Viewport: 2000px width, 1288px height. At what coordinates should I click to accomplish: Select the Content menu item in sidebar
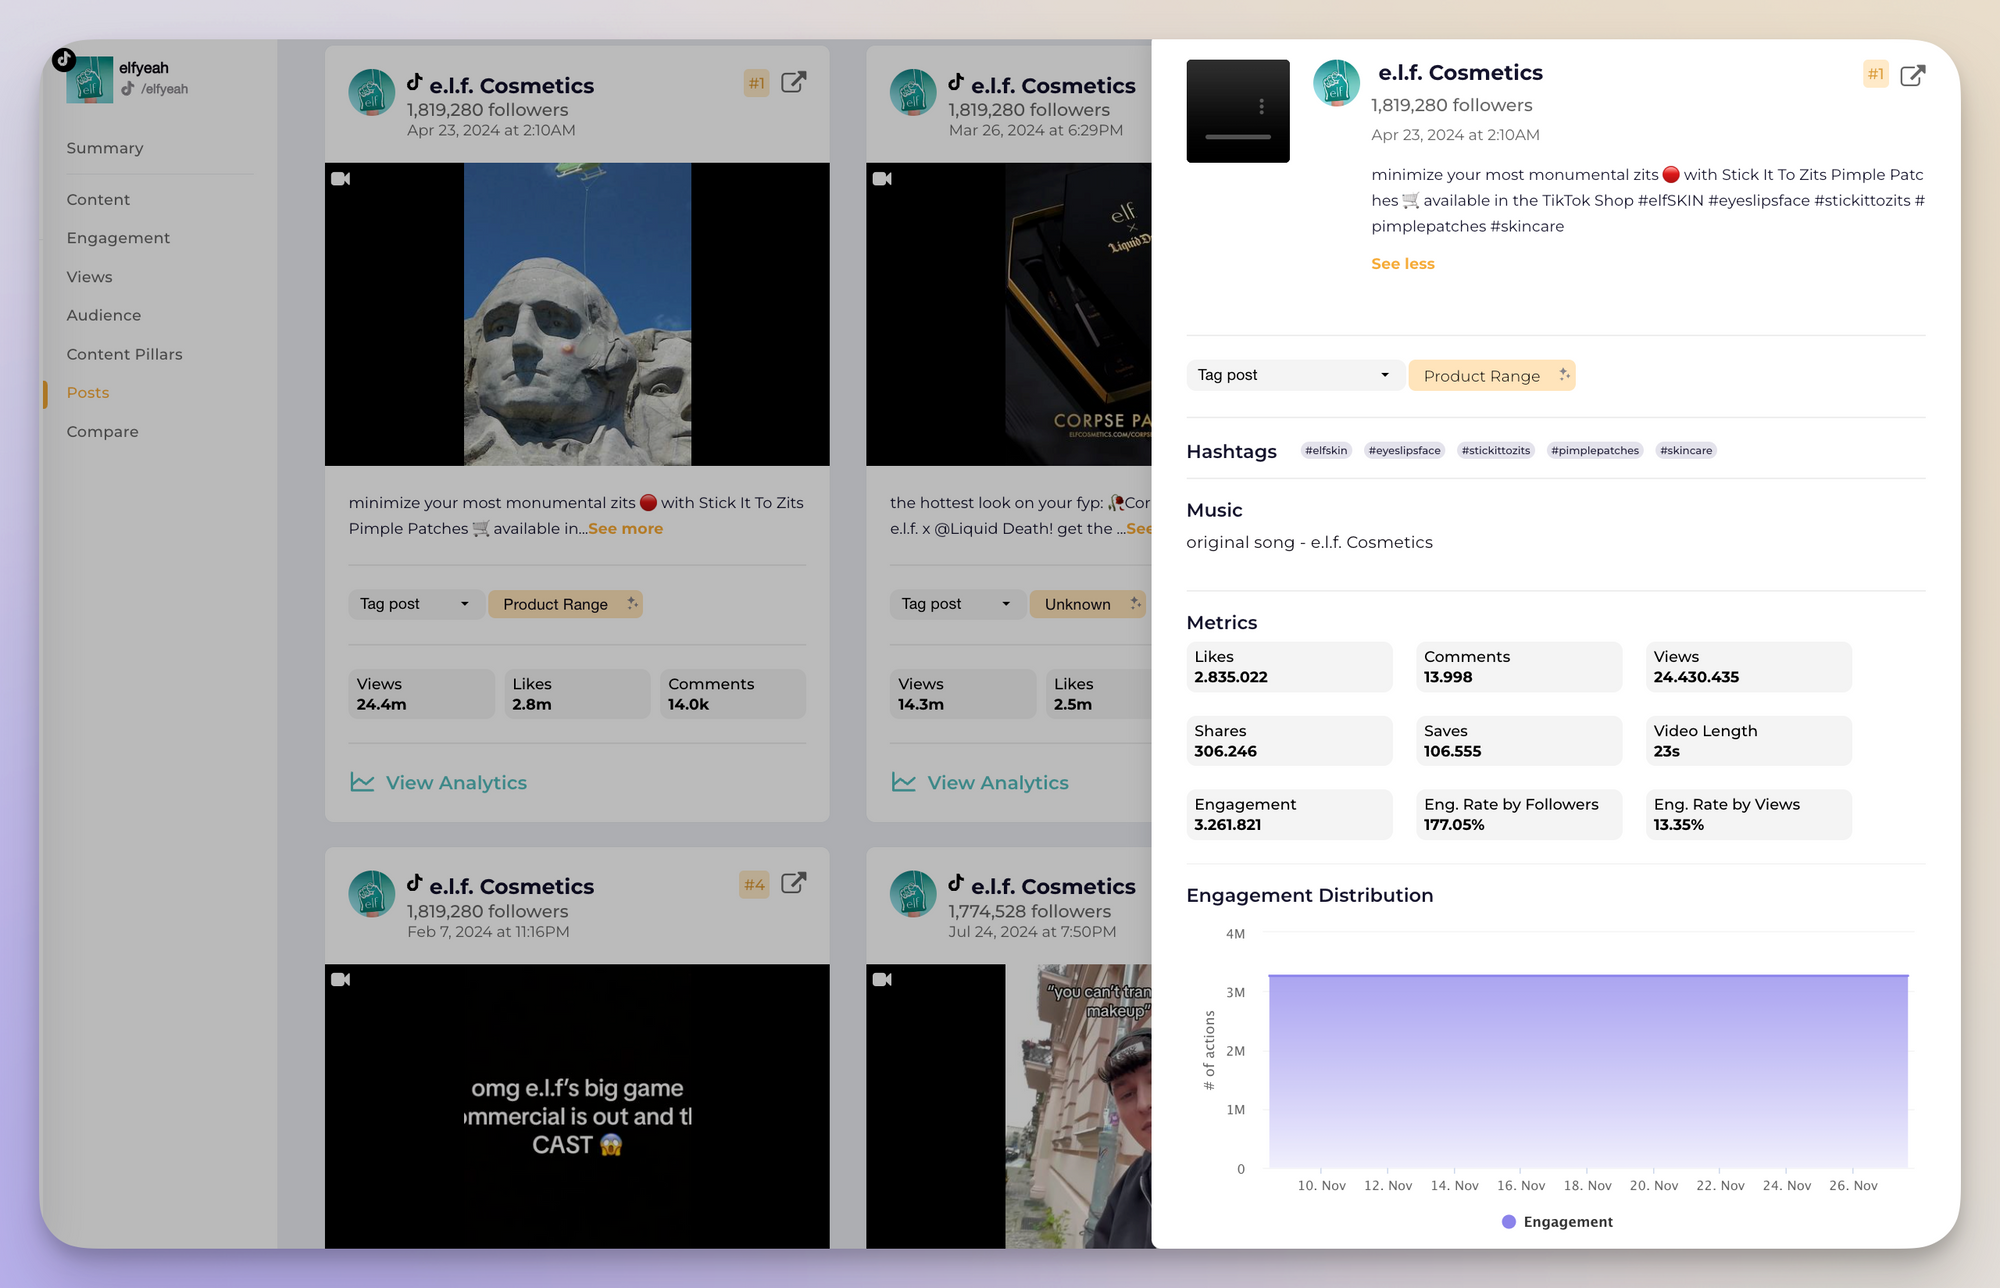click(x=99, y=198)
